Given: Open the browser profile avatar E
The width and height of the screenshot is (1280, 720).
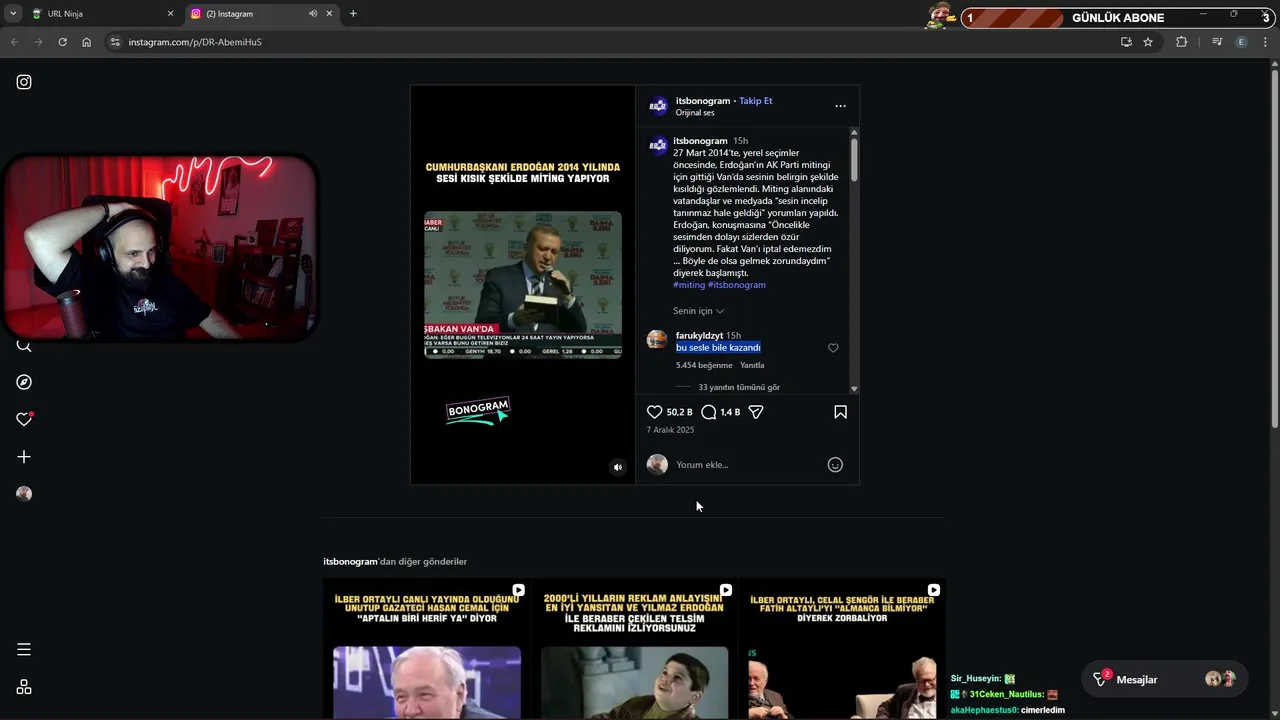Looking at the screenshot, I should (x=1241, y=42).
